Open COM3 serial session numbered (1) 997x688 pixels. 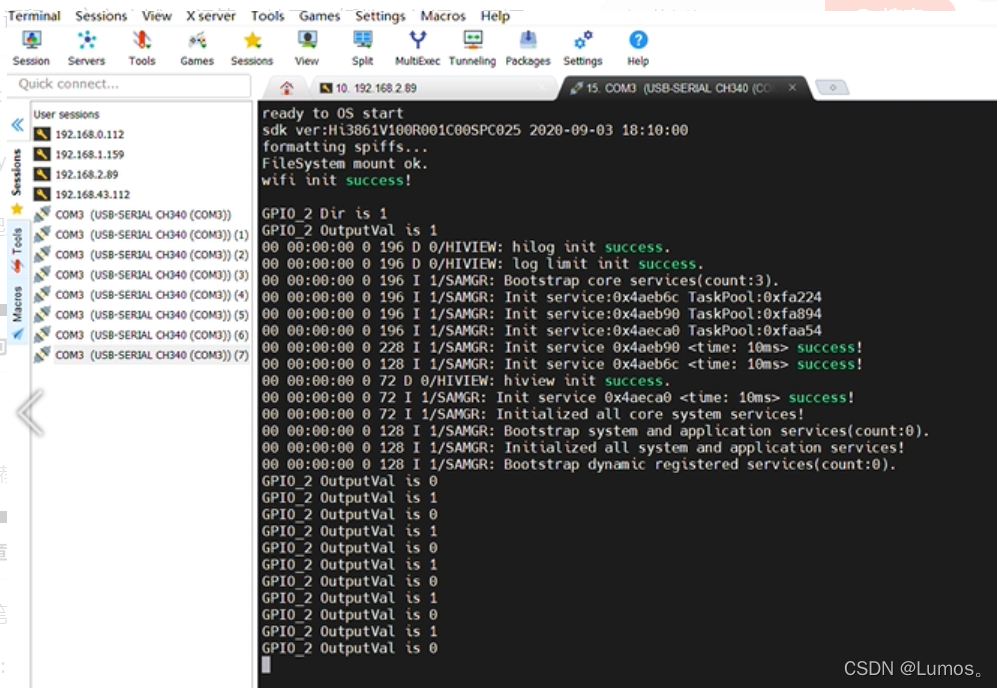pos(152,235)
